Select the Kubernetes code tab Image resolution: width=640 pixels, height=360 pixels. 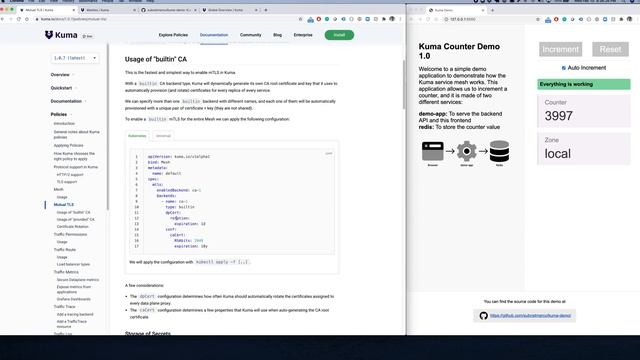[137, 136]
